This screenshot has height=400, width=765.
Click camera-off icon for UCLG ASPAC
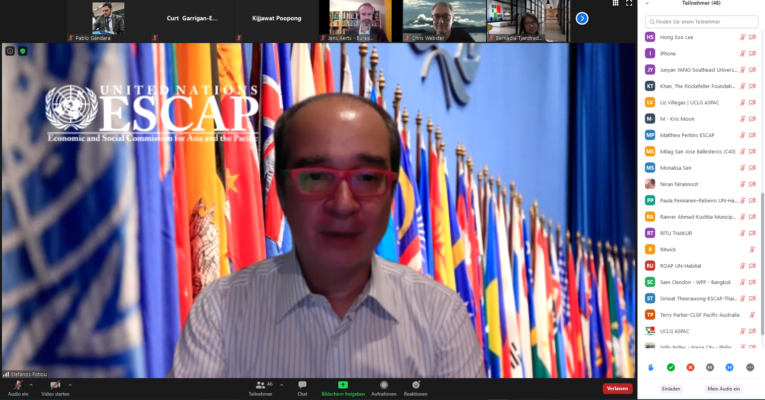pos(752,331)
